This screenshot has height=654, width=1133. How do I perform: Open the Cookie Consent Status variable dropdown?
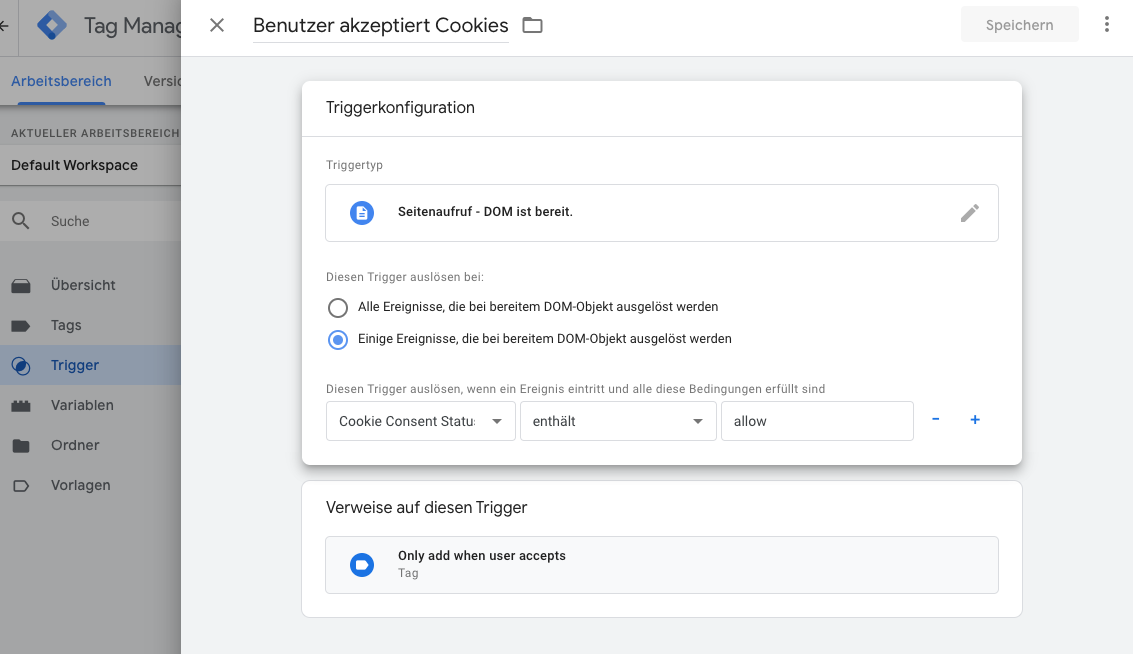click(x=421, y=421)
